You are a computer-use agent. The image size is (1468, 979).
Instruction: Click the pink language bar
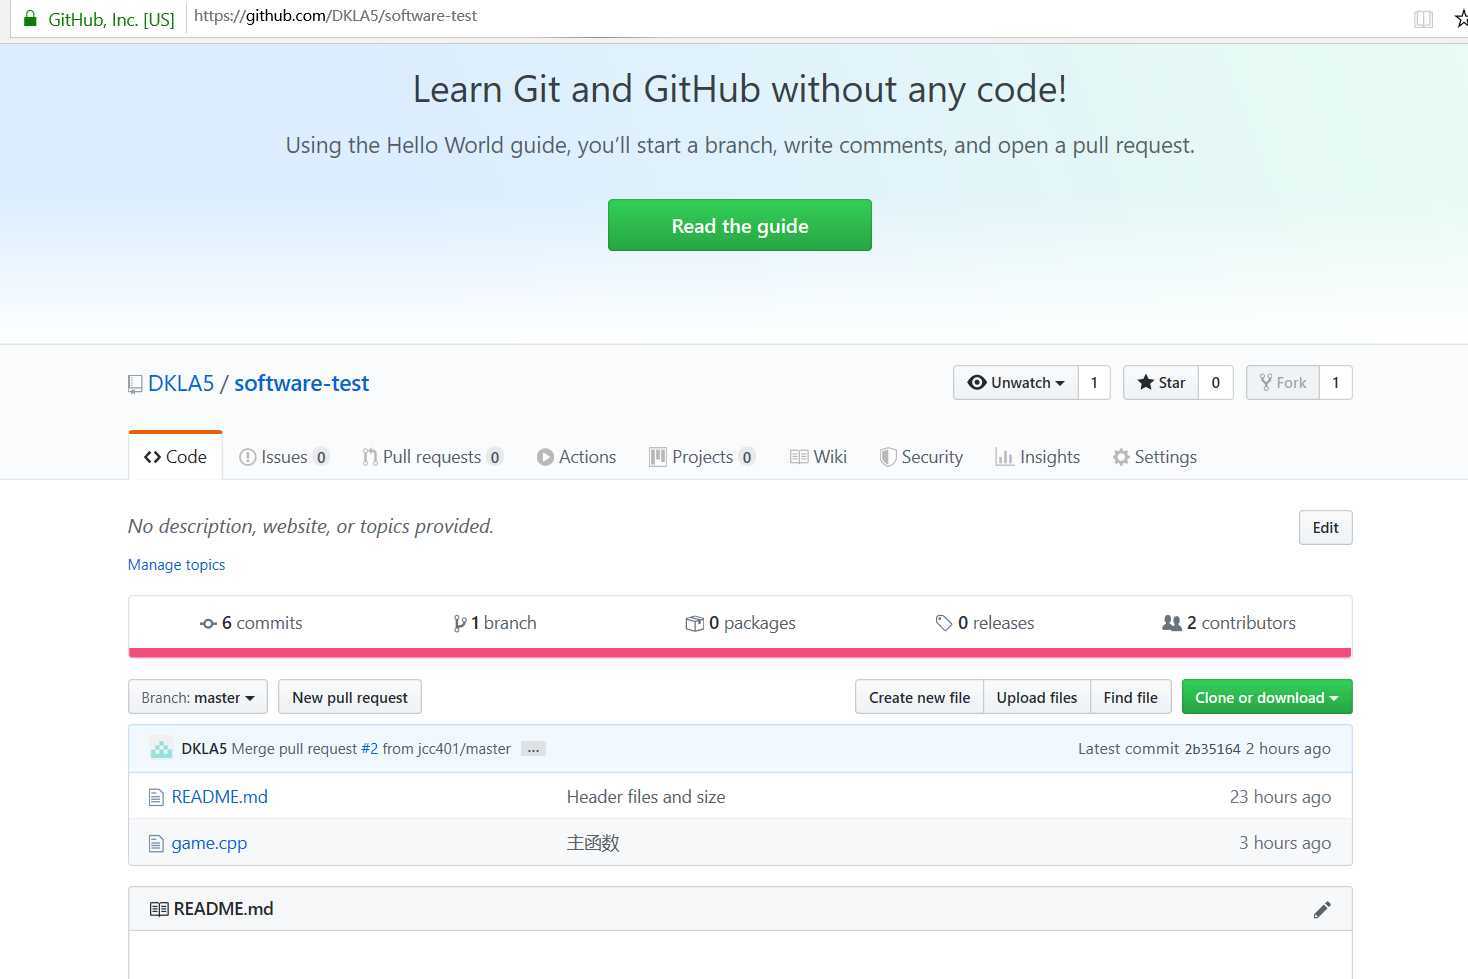click(740, 653)
